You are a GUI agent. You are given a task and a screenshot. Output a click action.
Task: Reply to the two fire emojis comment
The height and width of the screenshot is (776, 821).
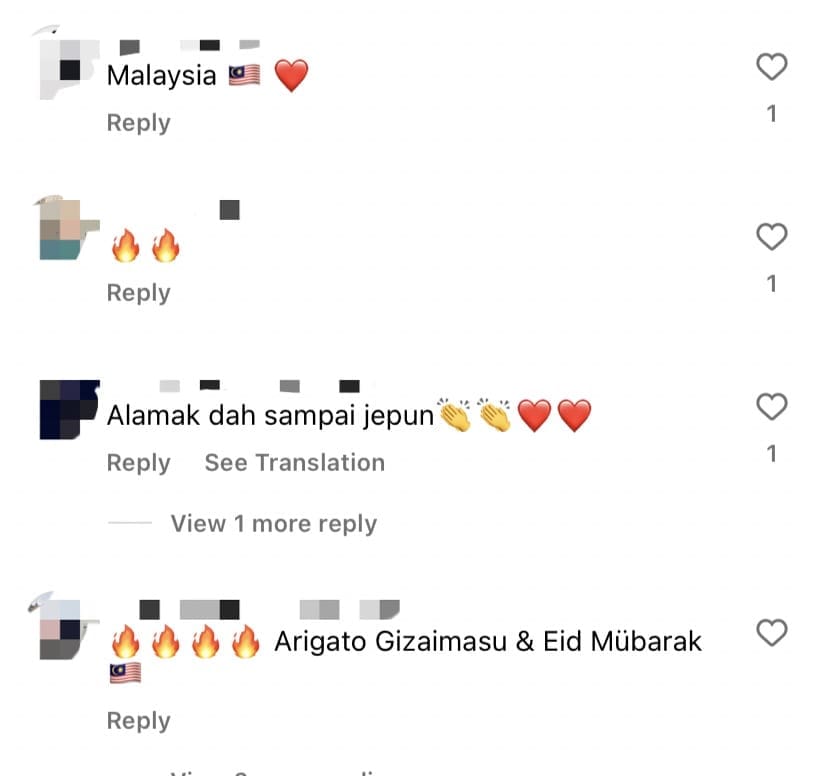(x=139, y=293)
